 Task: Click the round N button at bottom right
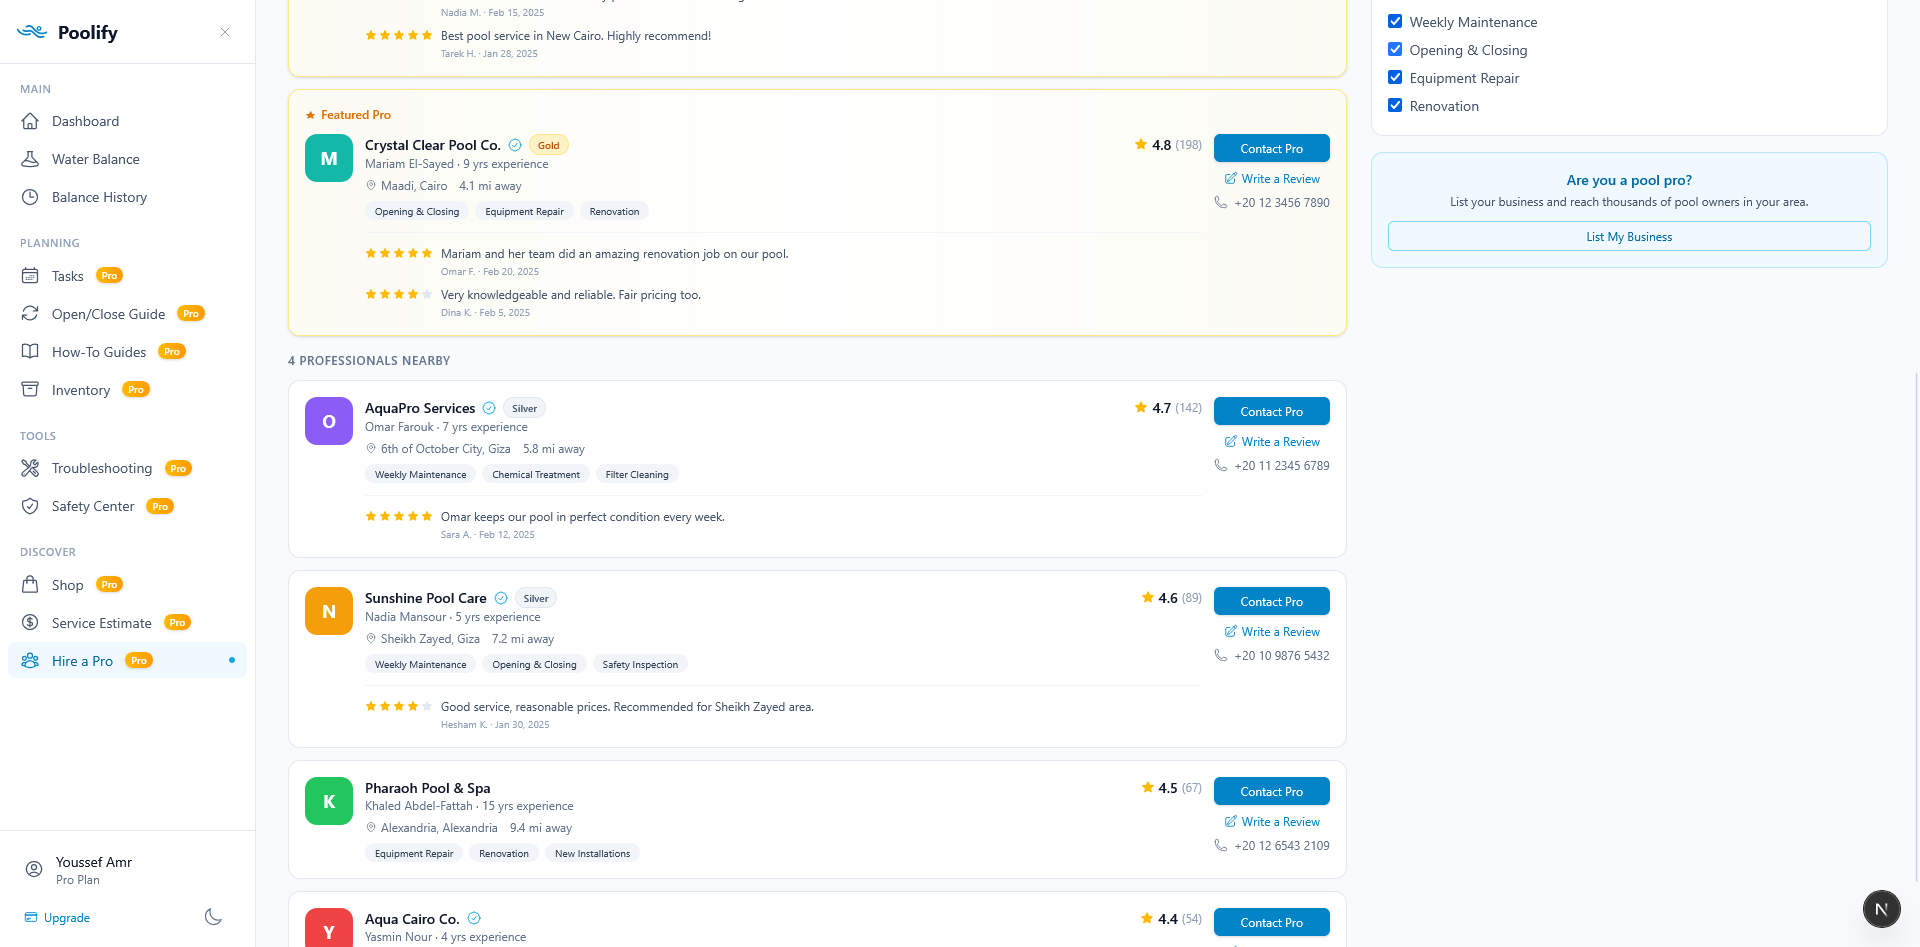click(x=1881, y=909)
